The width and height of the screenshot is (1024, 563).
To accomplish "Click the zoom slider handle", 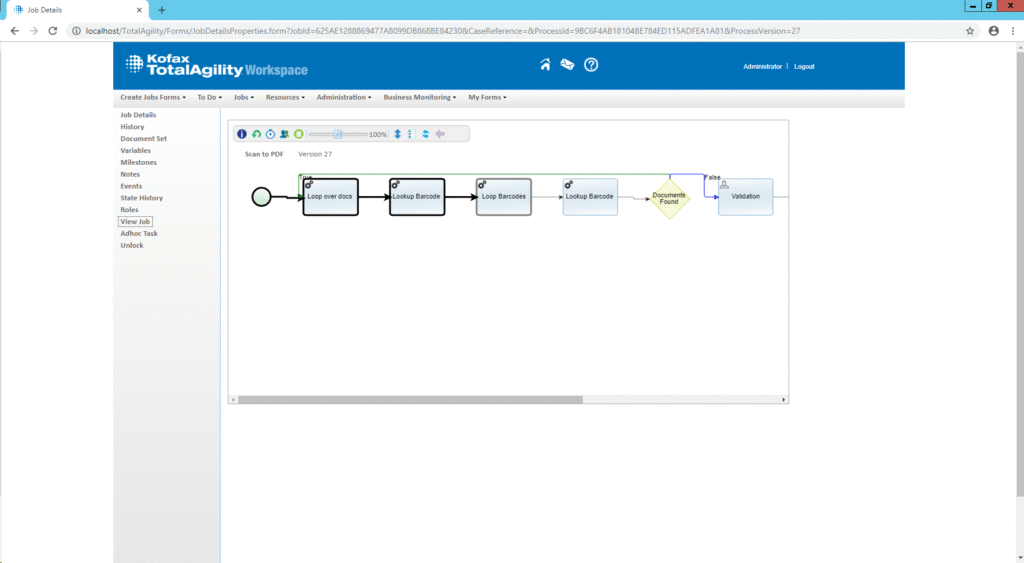I will pyautogui.click(x=338, y=134).
